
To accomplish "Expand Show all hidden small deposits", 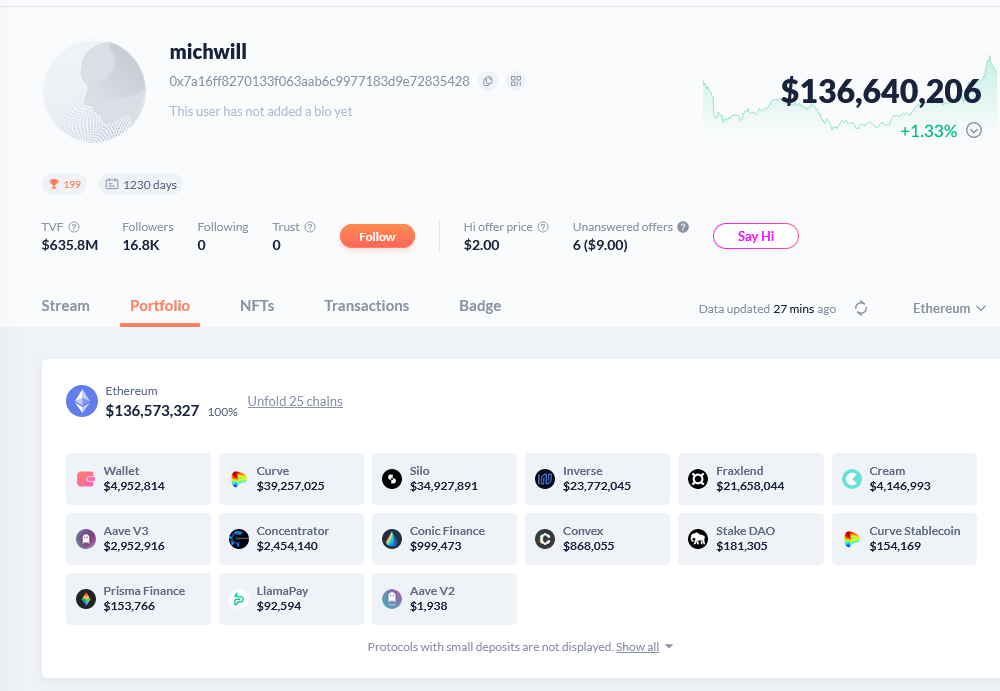I will pos(638,646).
